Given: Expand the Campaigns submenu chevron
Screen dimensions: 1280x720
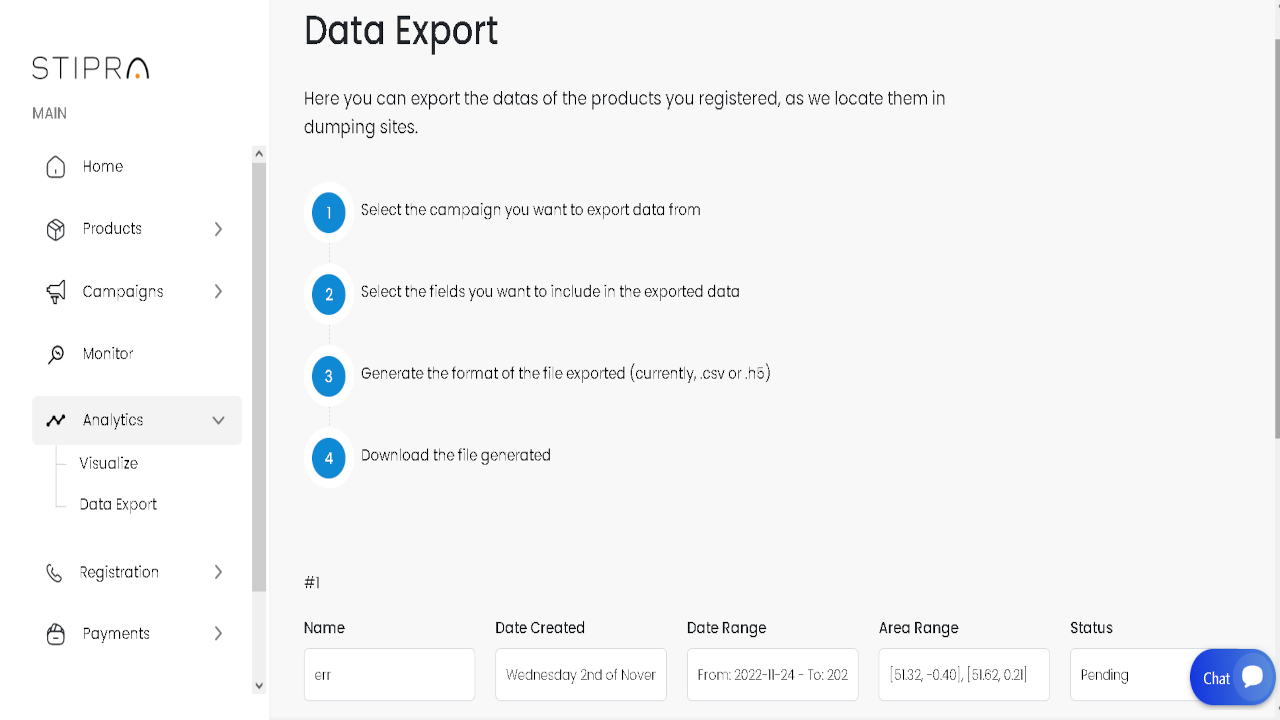Looking at the screenshot, I should (x=218, y=292).
